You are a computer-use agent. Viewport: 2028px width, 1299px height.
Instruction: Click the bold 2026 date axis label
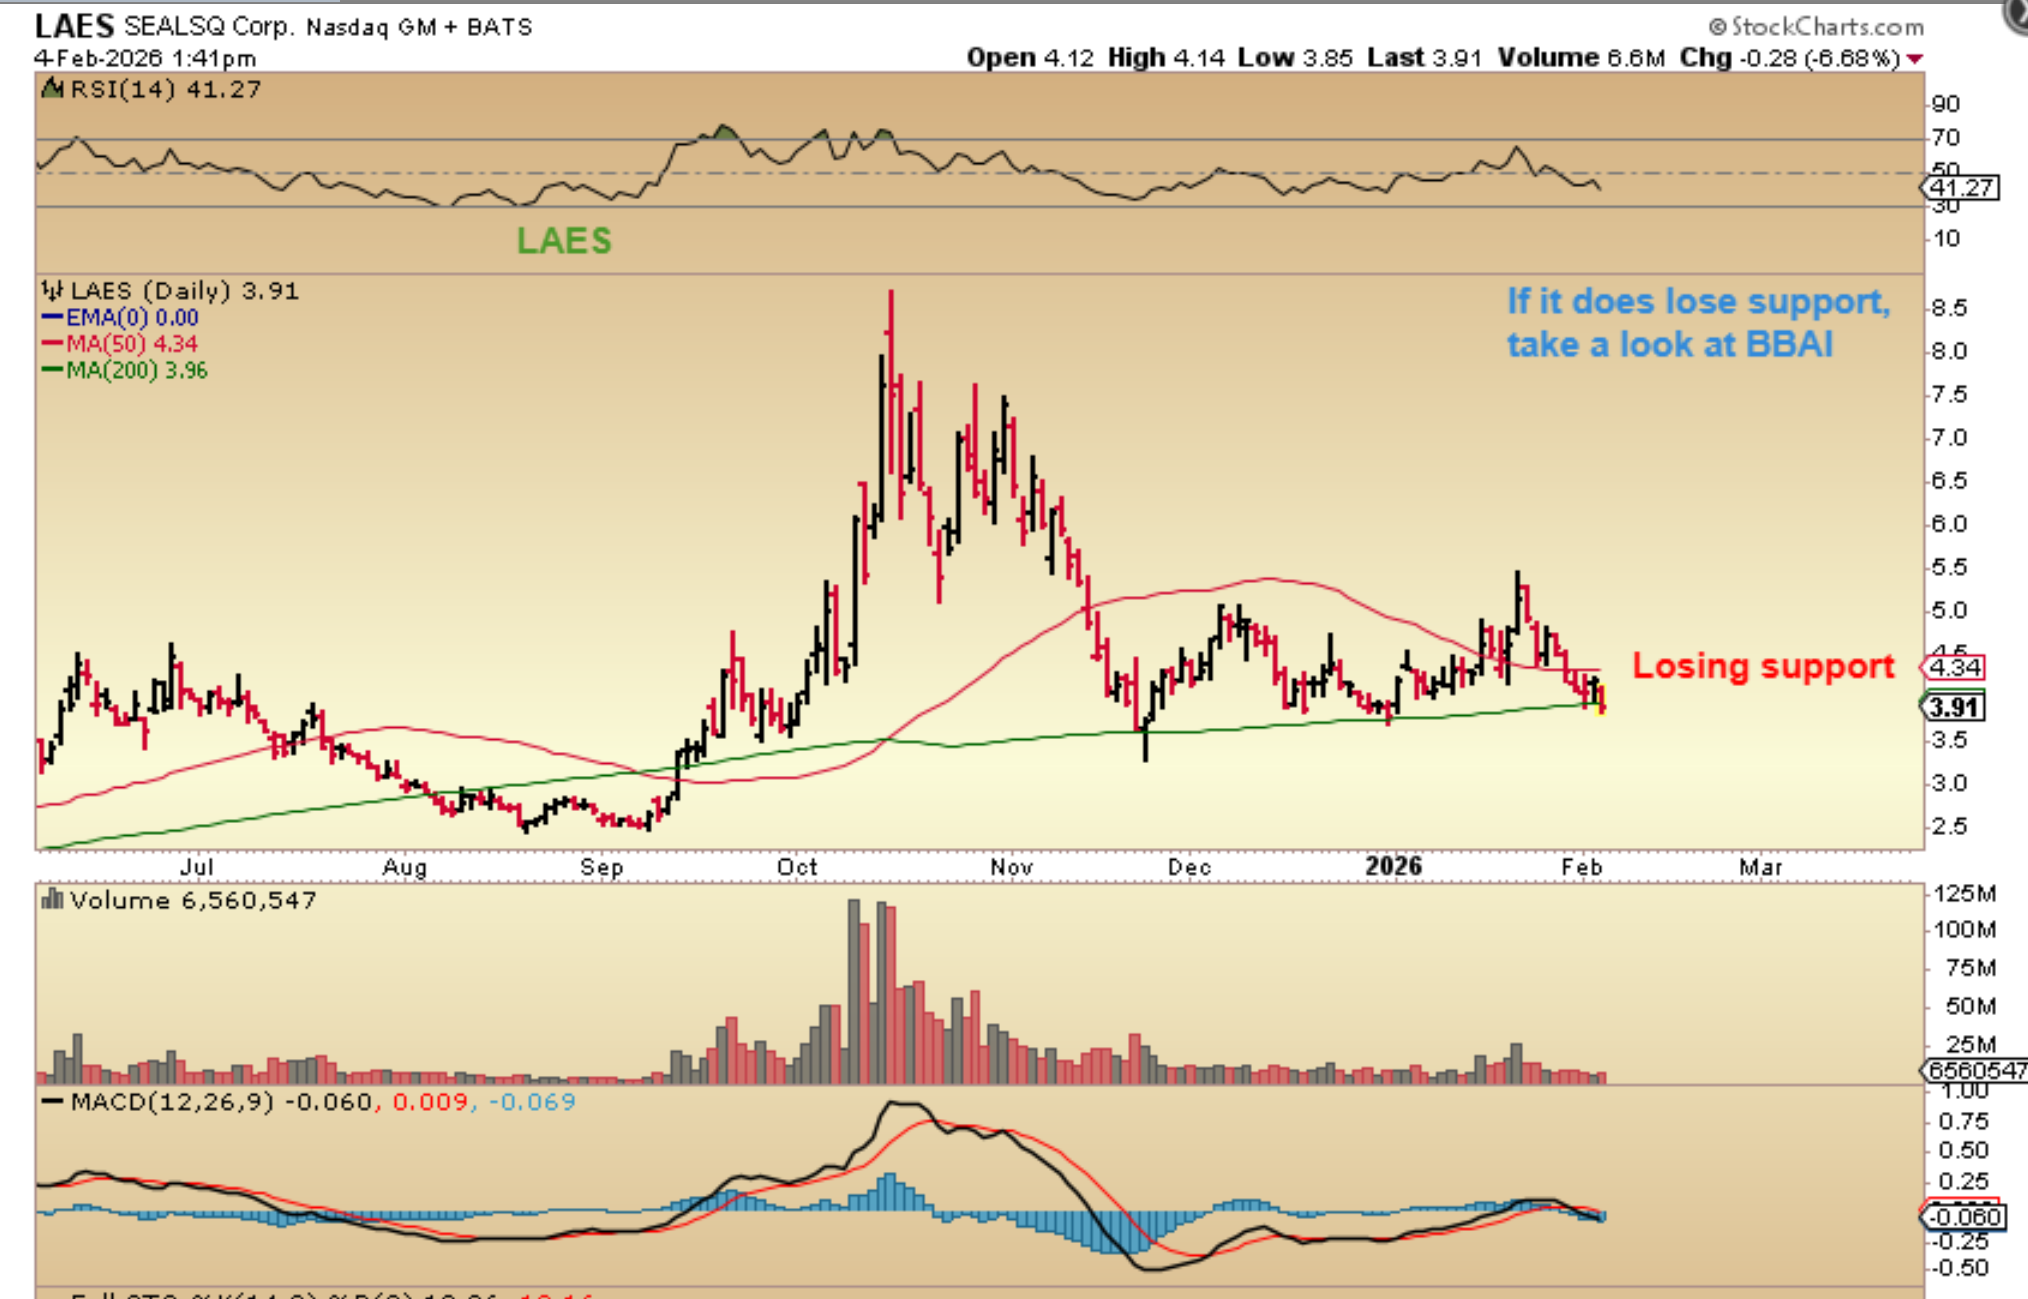pyautogui.click(x=1393, y=866)
